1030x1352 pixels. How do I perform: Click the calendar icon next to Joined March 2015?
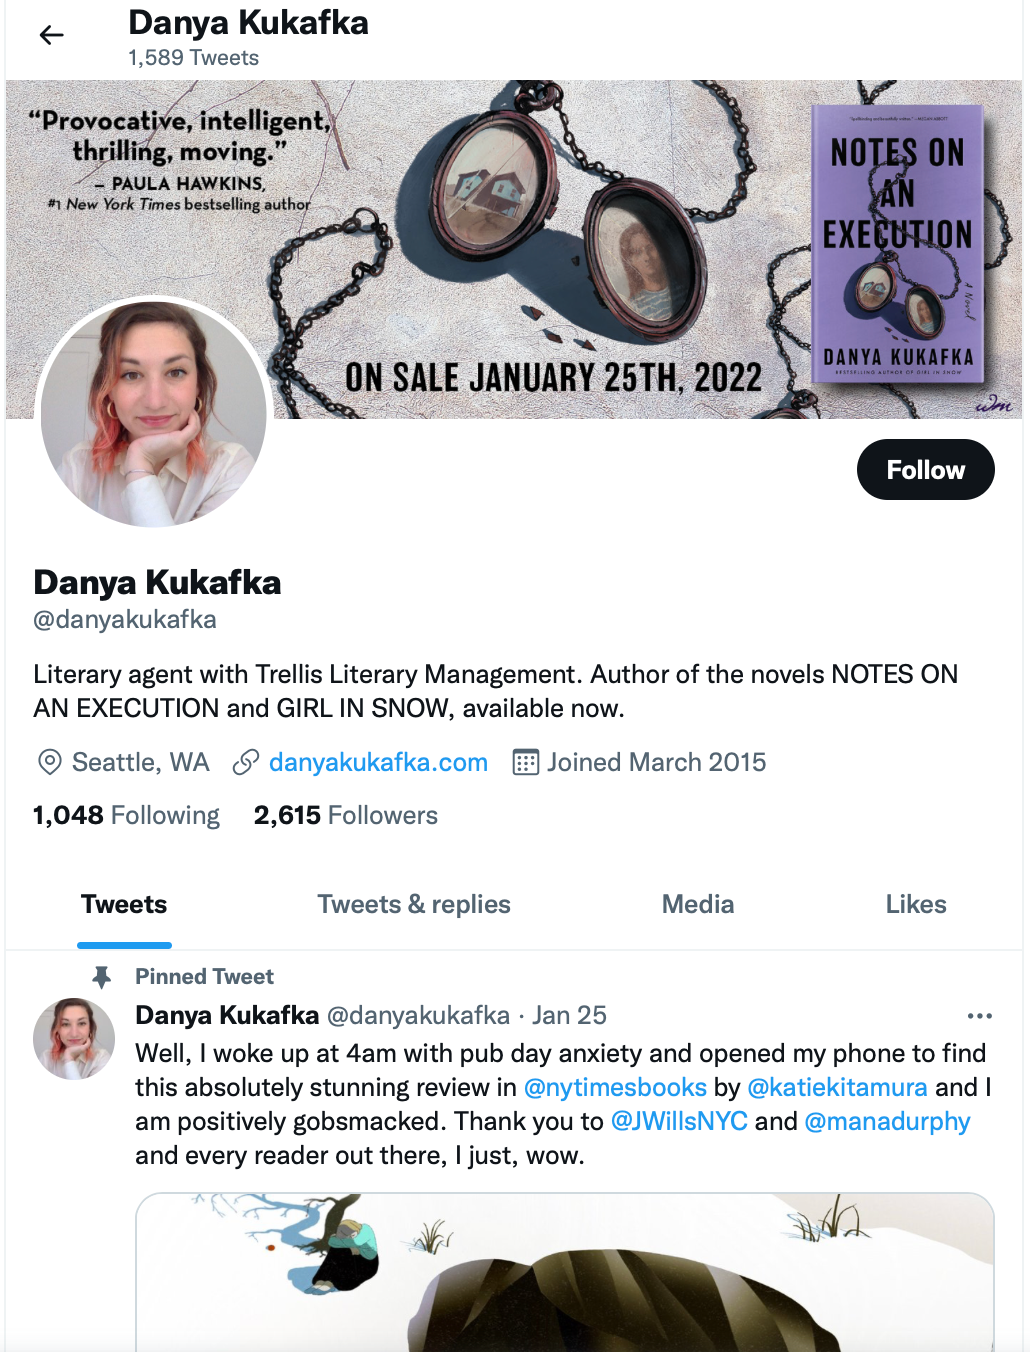click(x=526, y=762)
